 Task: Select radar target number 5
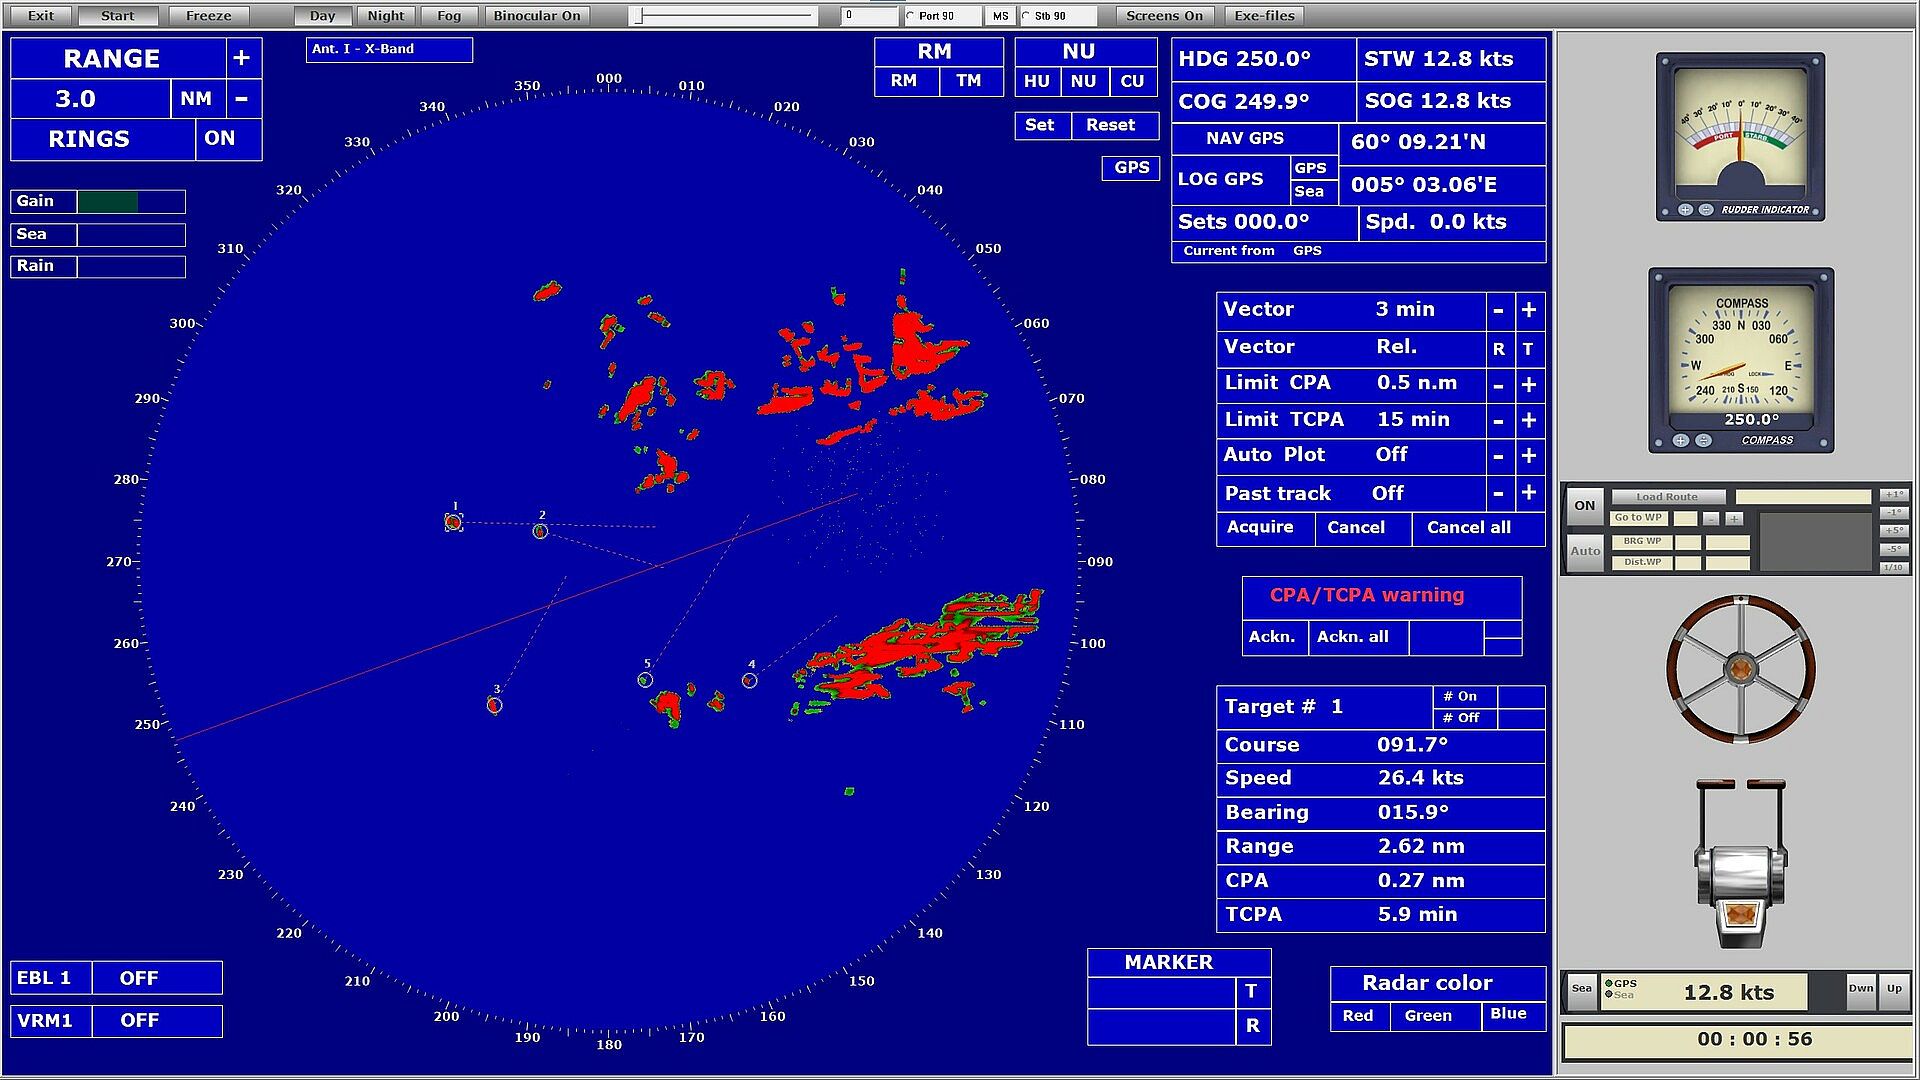coord(645,680)
